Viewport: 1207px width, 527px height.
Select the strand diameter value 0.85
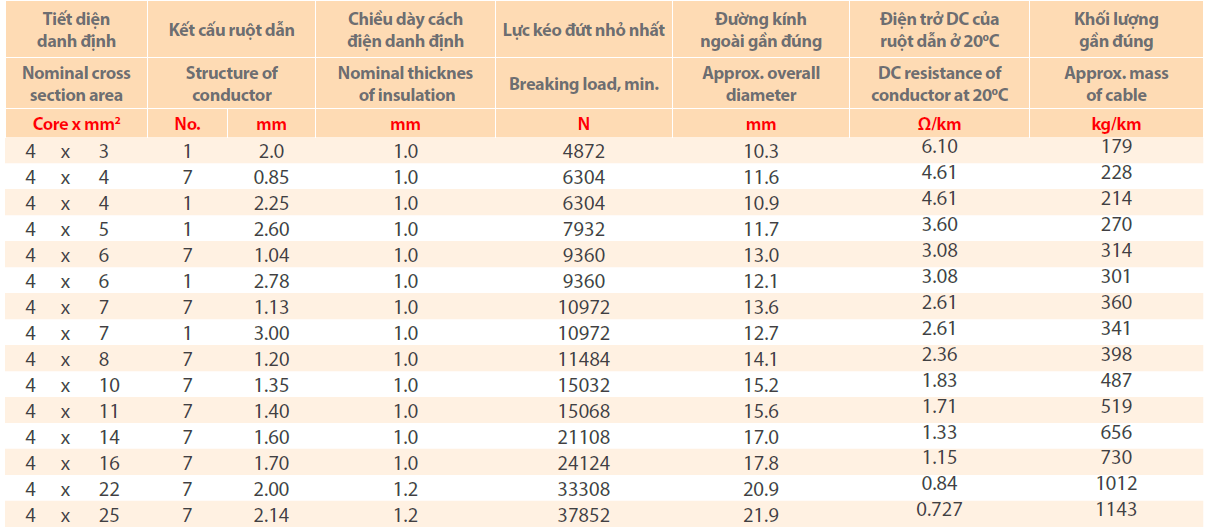coord(271,178)
